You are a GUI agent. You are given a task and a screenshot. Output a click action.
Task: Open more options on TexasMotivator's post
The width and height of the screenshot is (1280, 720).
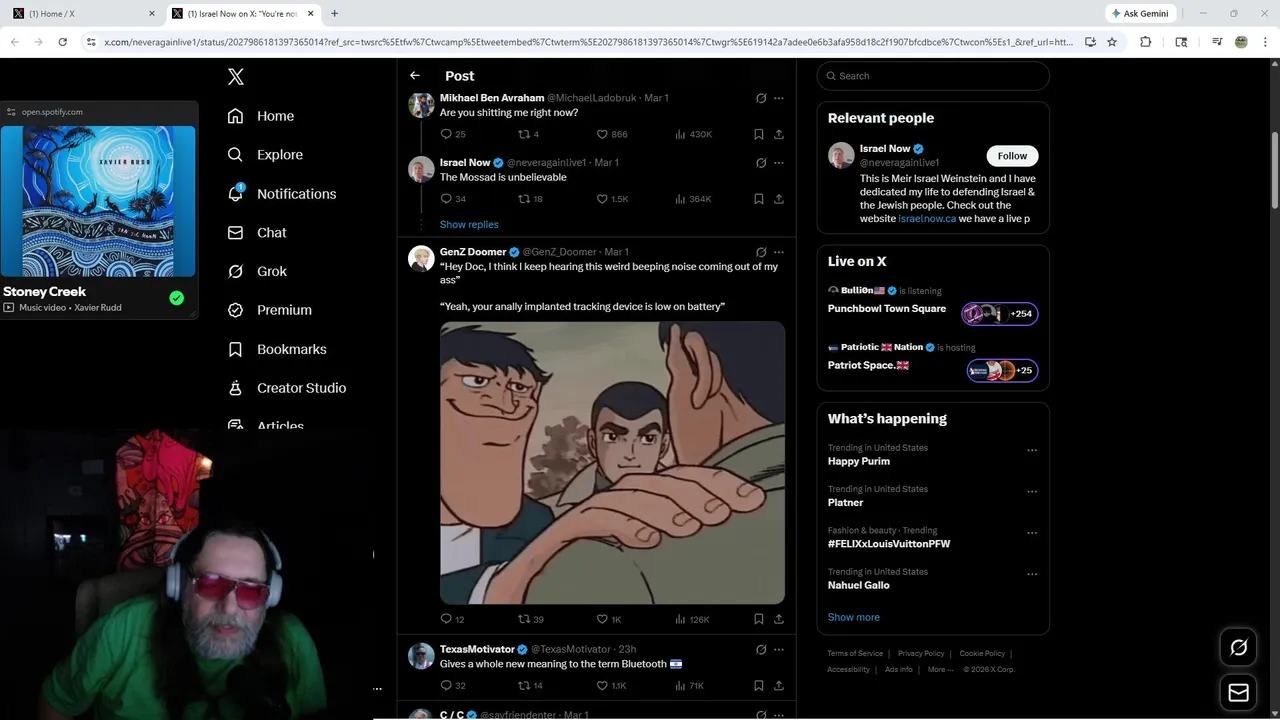(779, 650)
